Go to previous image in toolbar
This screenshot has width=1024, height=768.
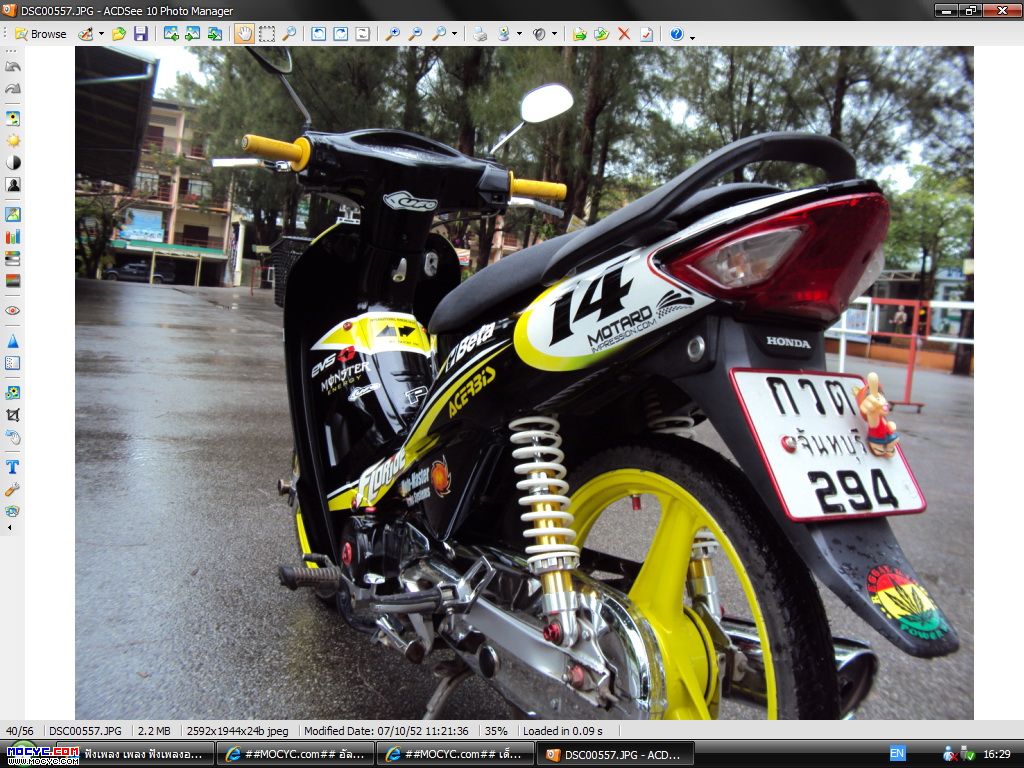[x=172, y=34]
